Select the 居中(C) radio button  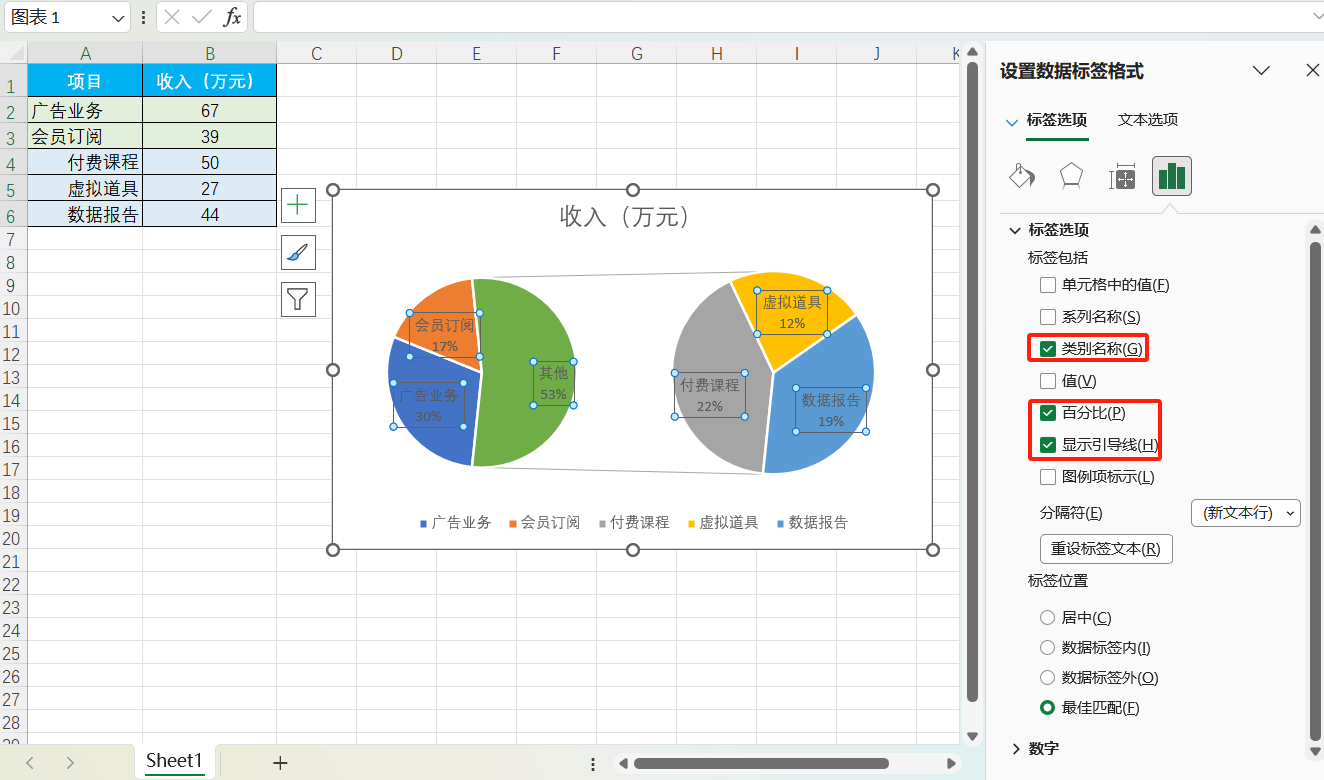point(1047,617)
